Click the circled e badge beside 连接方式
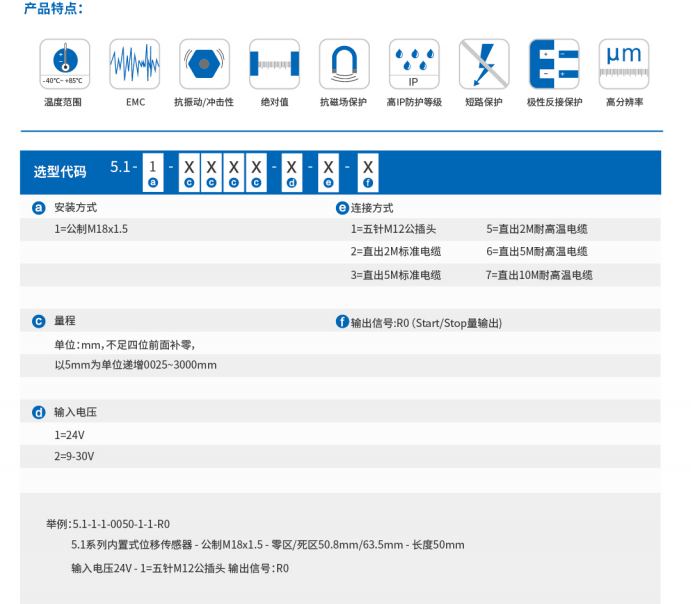This screenshot has height=604, width=691. click(341, 208)
